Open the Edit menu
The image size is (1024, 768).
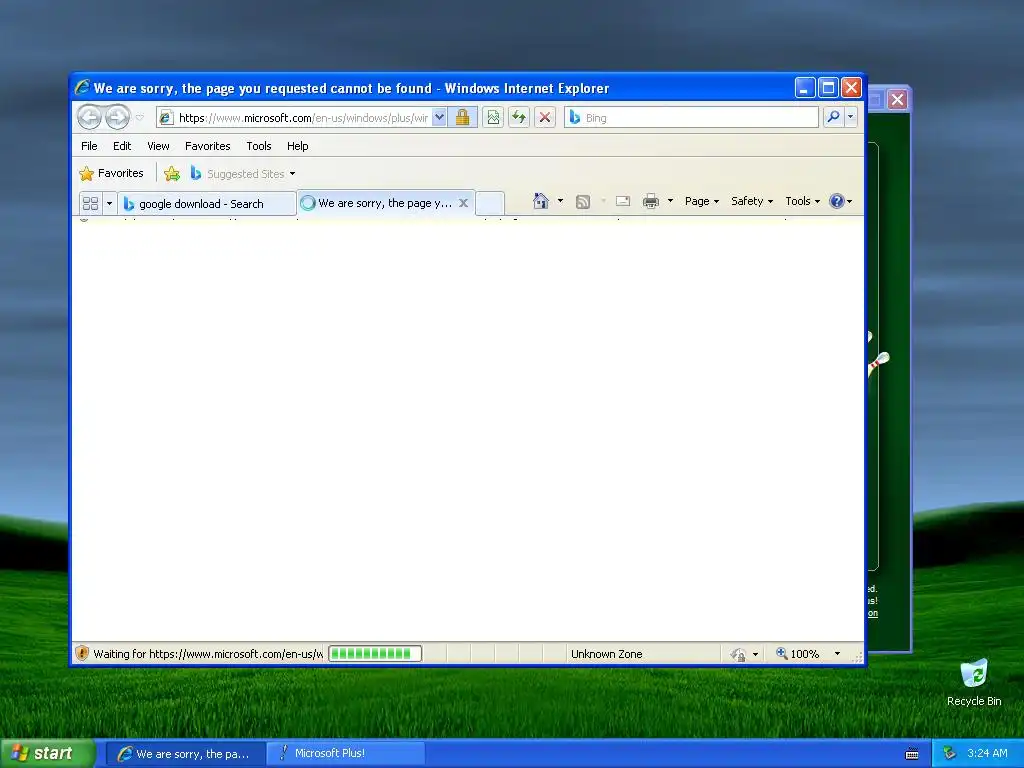[121, 146]
